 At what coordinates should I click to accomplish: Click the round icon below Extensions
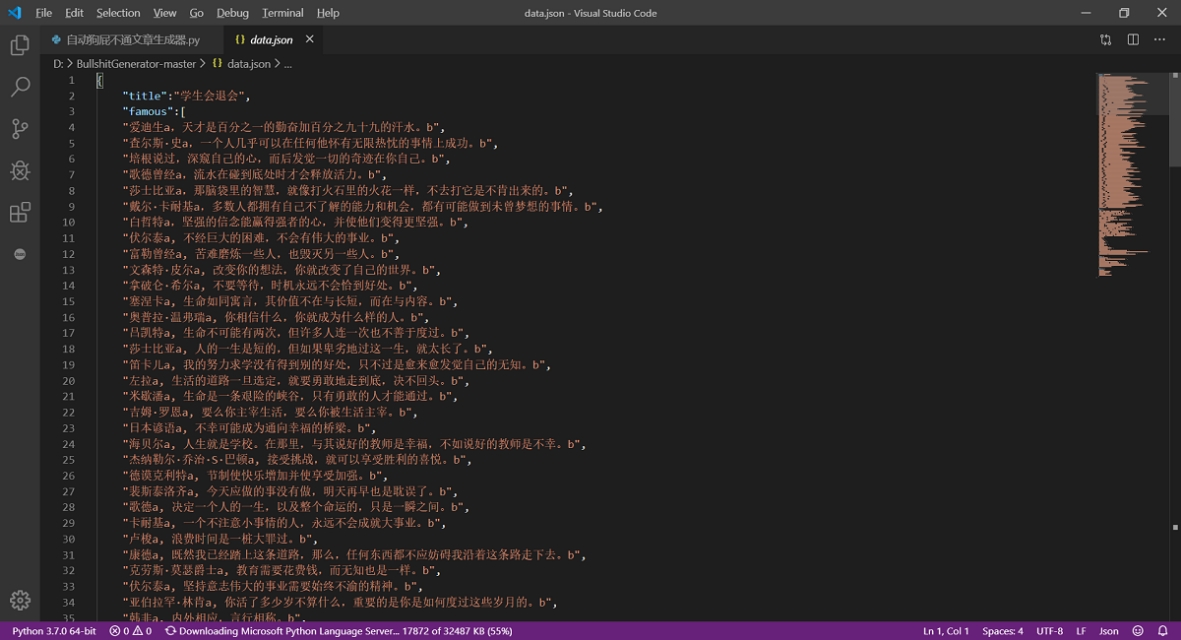pos(20,254)
